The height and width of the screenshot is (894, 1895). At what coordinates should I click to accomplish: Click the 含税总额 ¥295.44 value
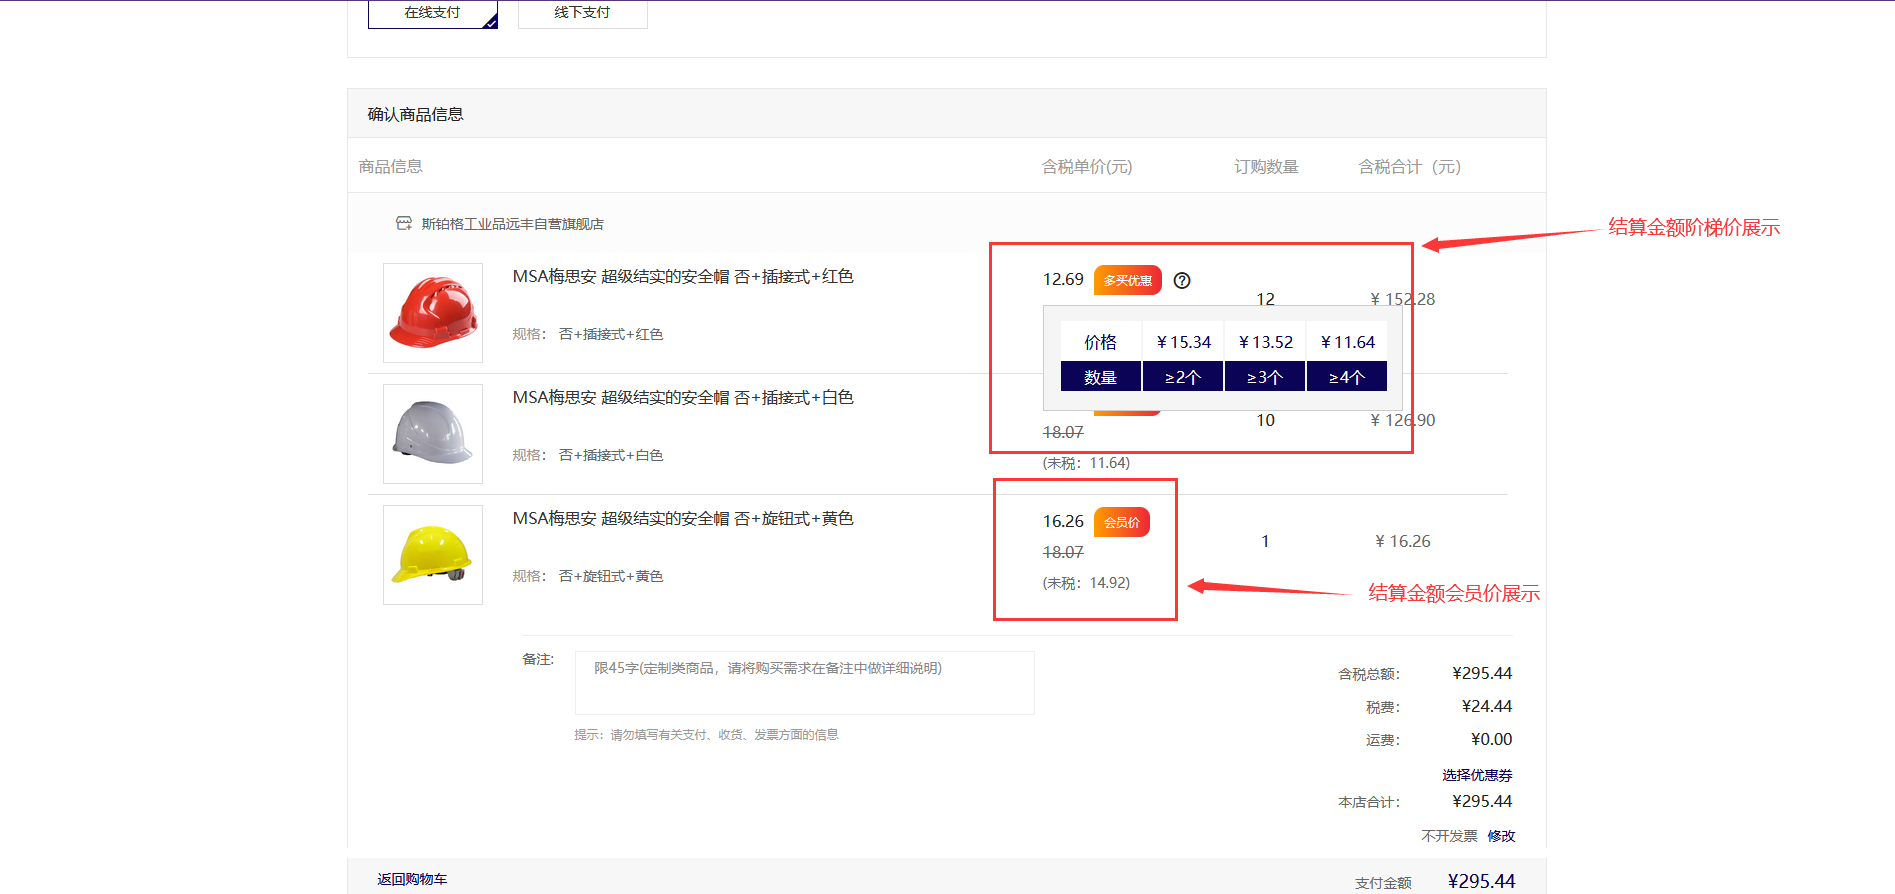pos(1482,673)
